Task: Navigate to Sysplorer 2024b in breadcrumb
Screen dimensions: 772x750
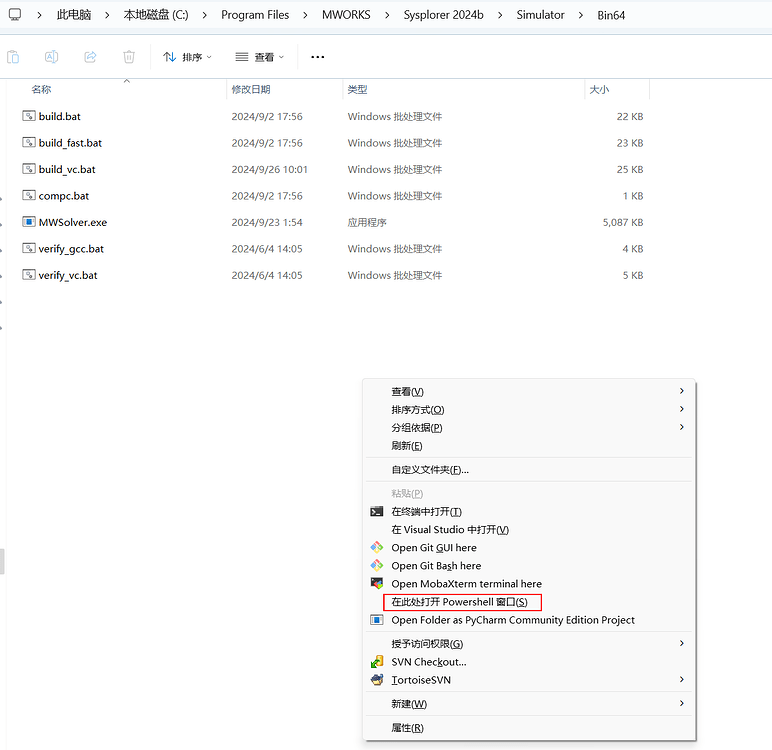Action: (x=444, y=15)
